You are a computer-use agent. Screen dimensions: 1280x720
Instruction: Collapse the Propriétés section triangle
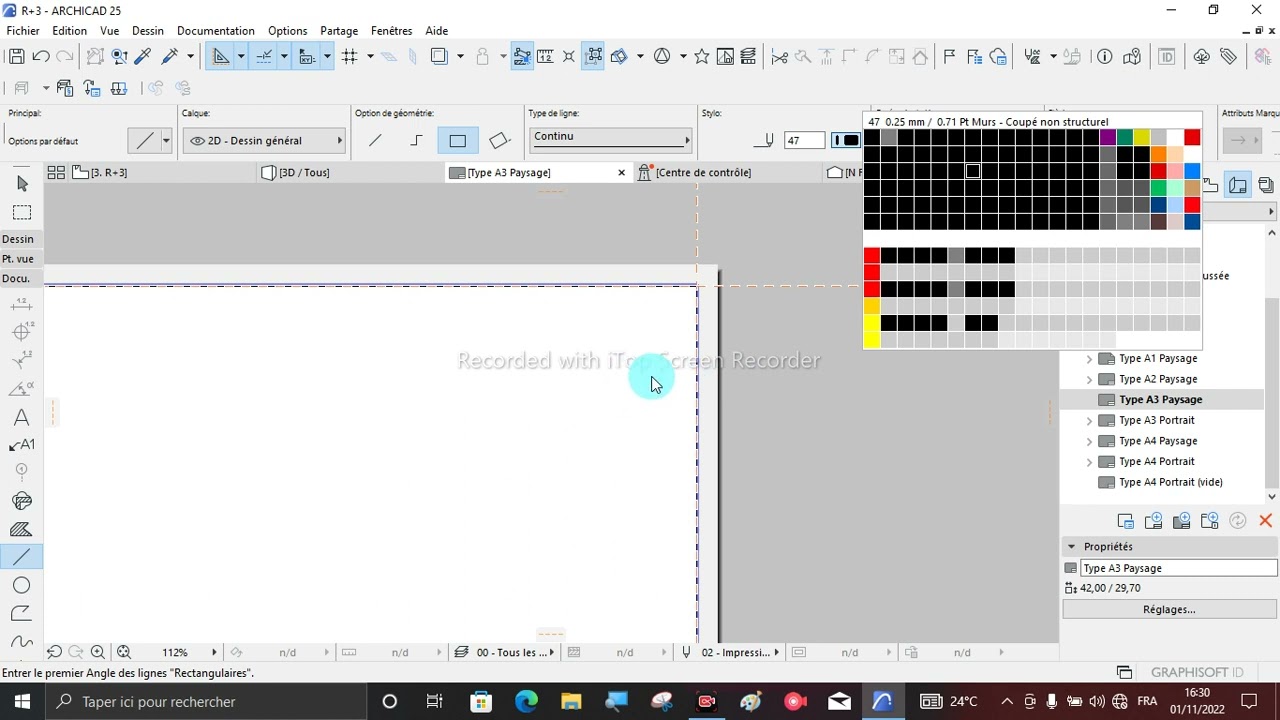coord(1071,547)
